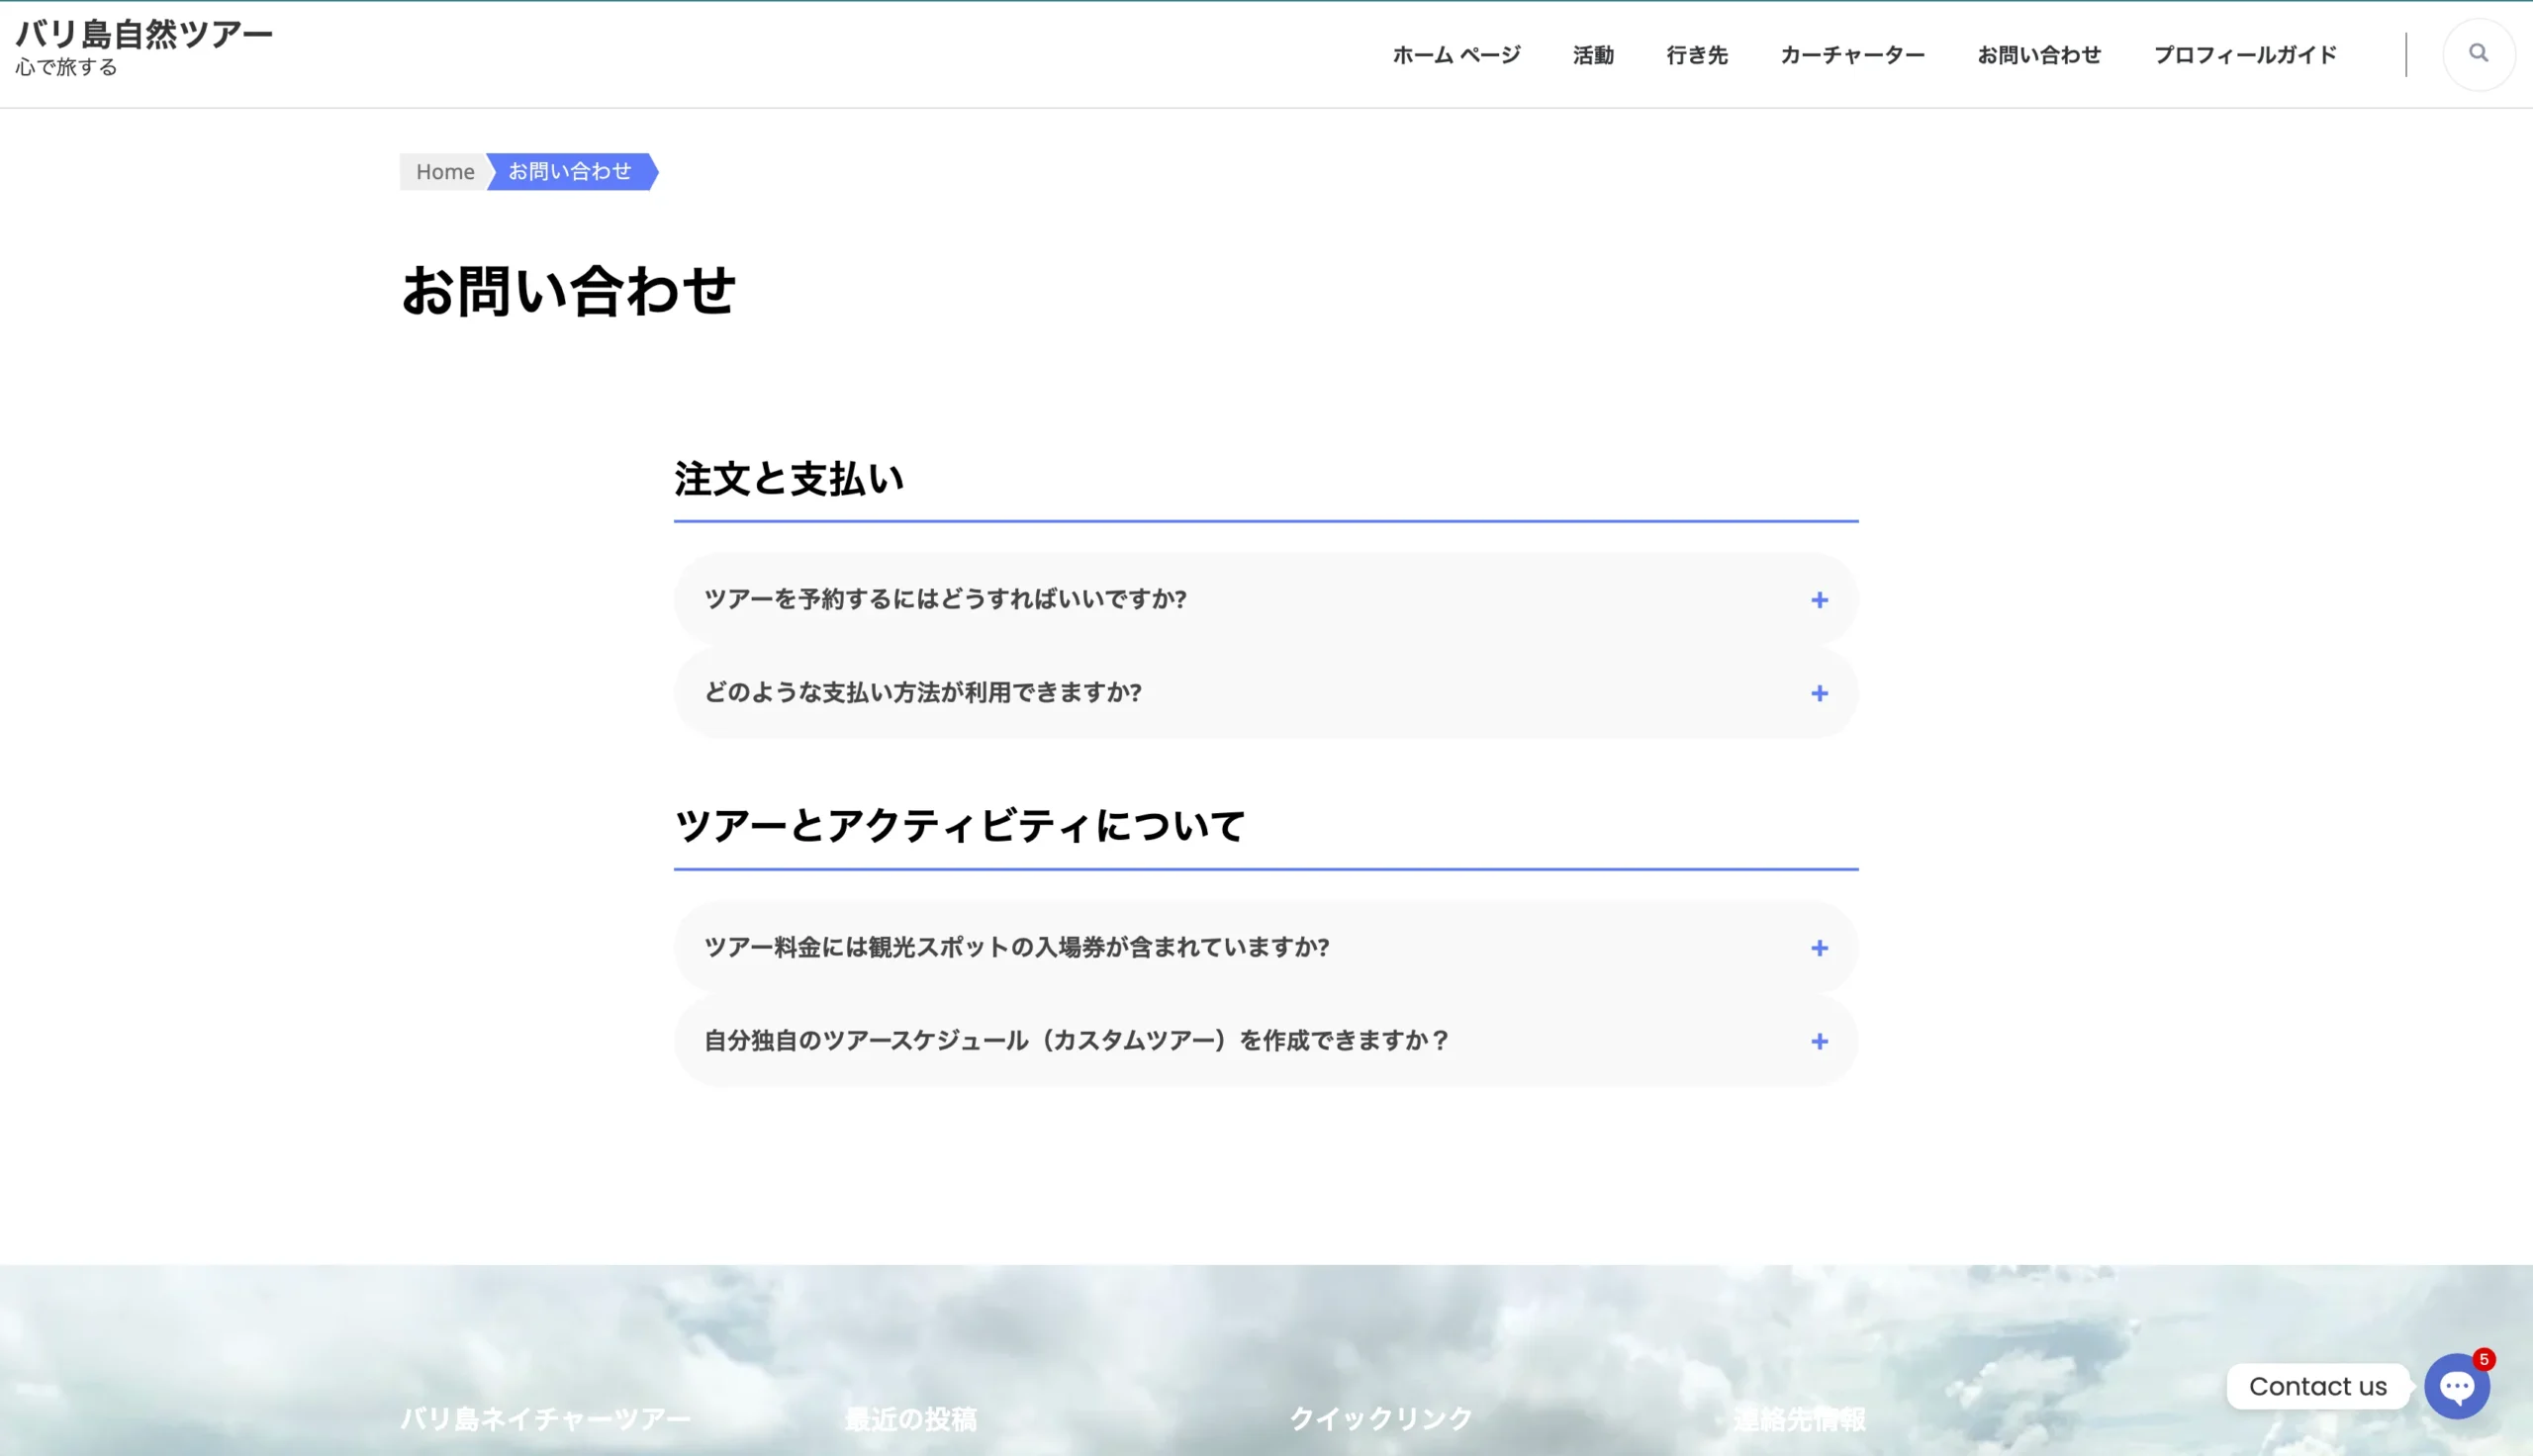Select 活動 in navigation menu
This screenshot has width=2533, height=1456.
point(1592,55)
